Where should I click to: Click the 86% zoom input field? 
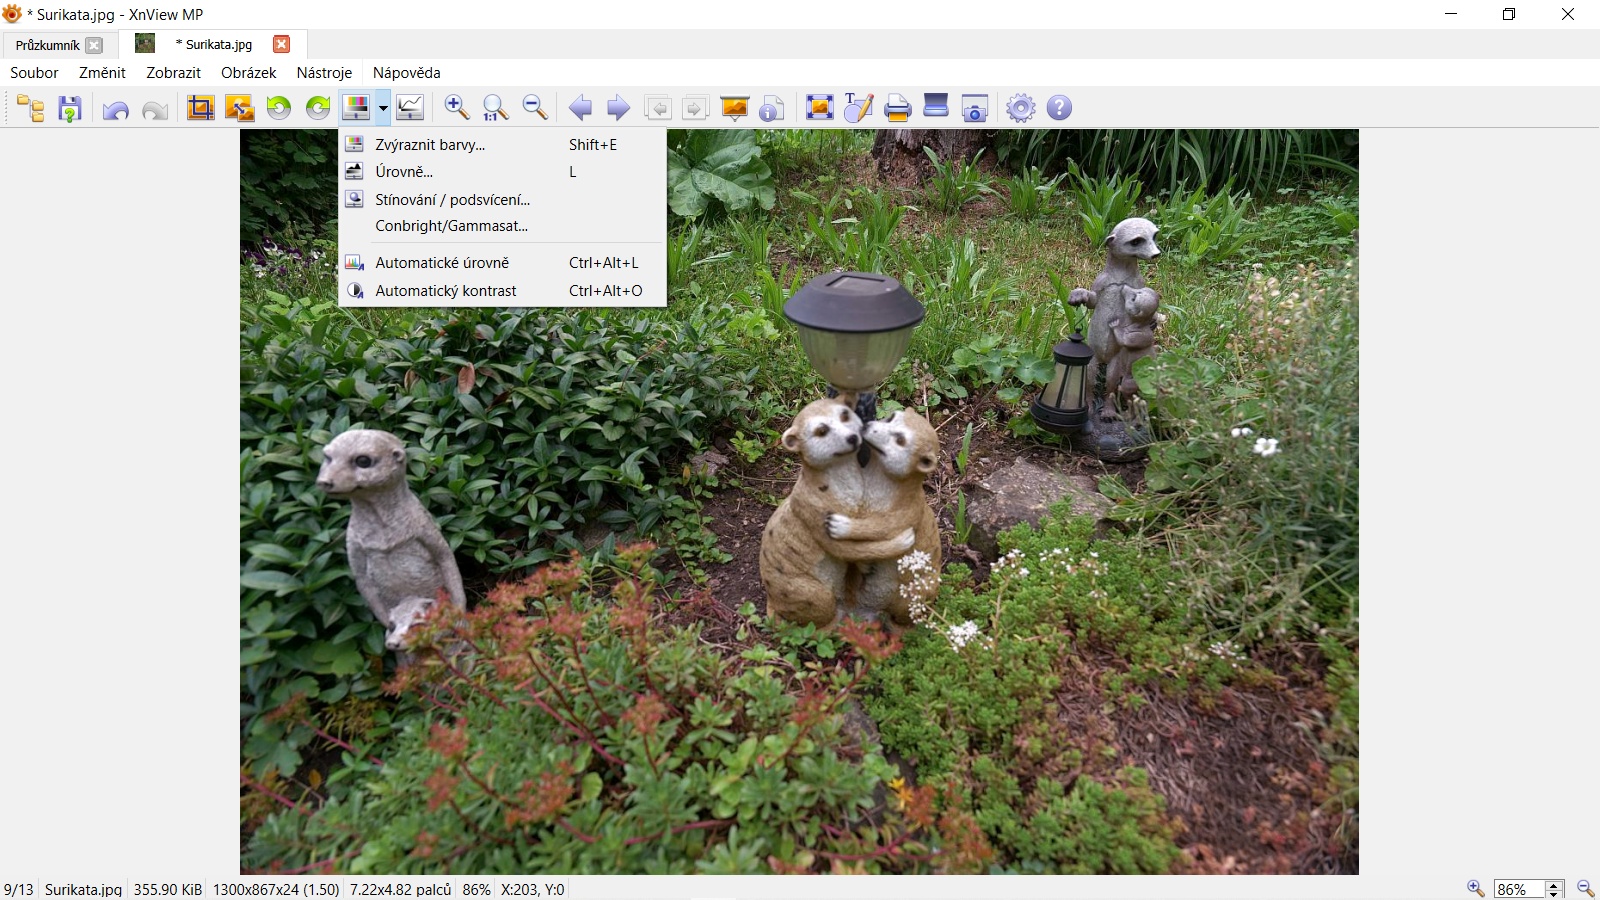(1518, 889)
